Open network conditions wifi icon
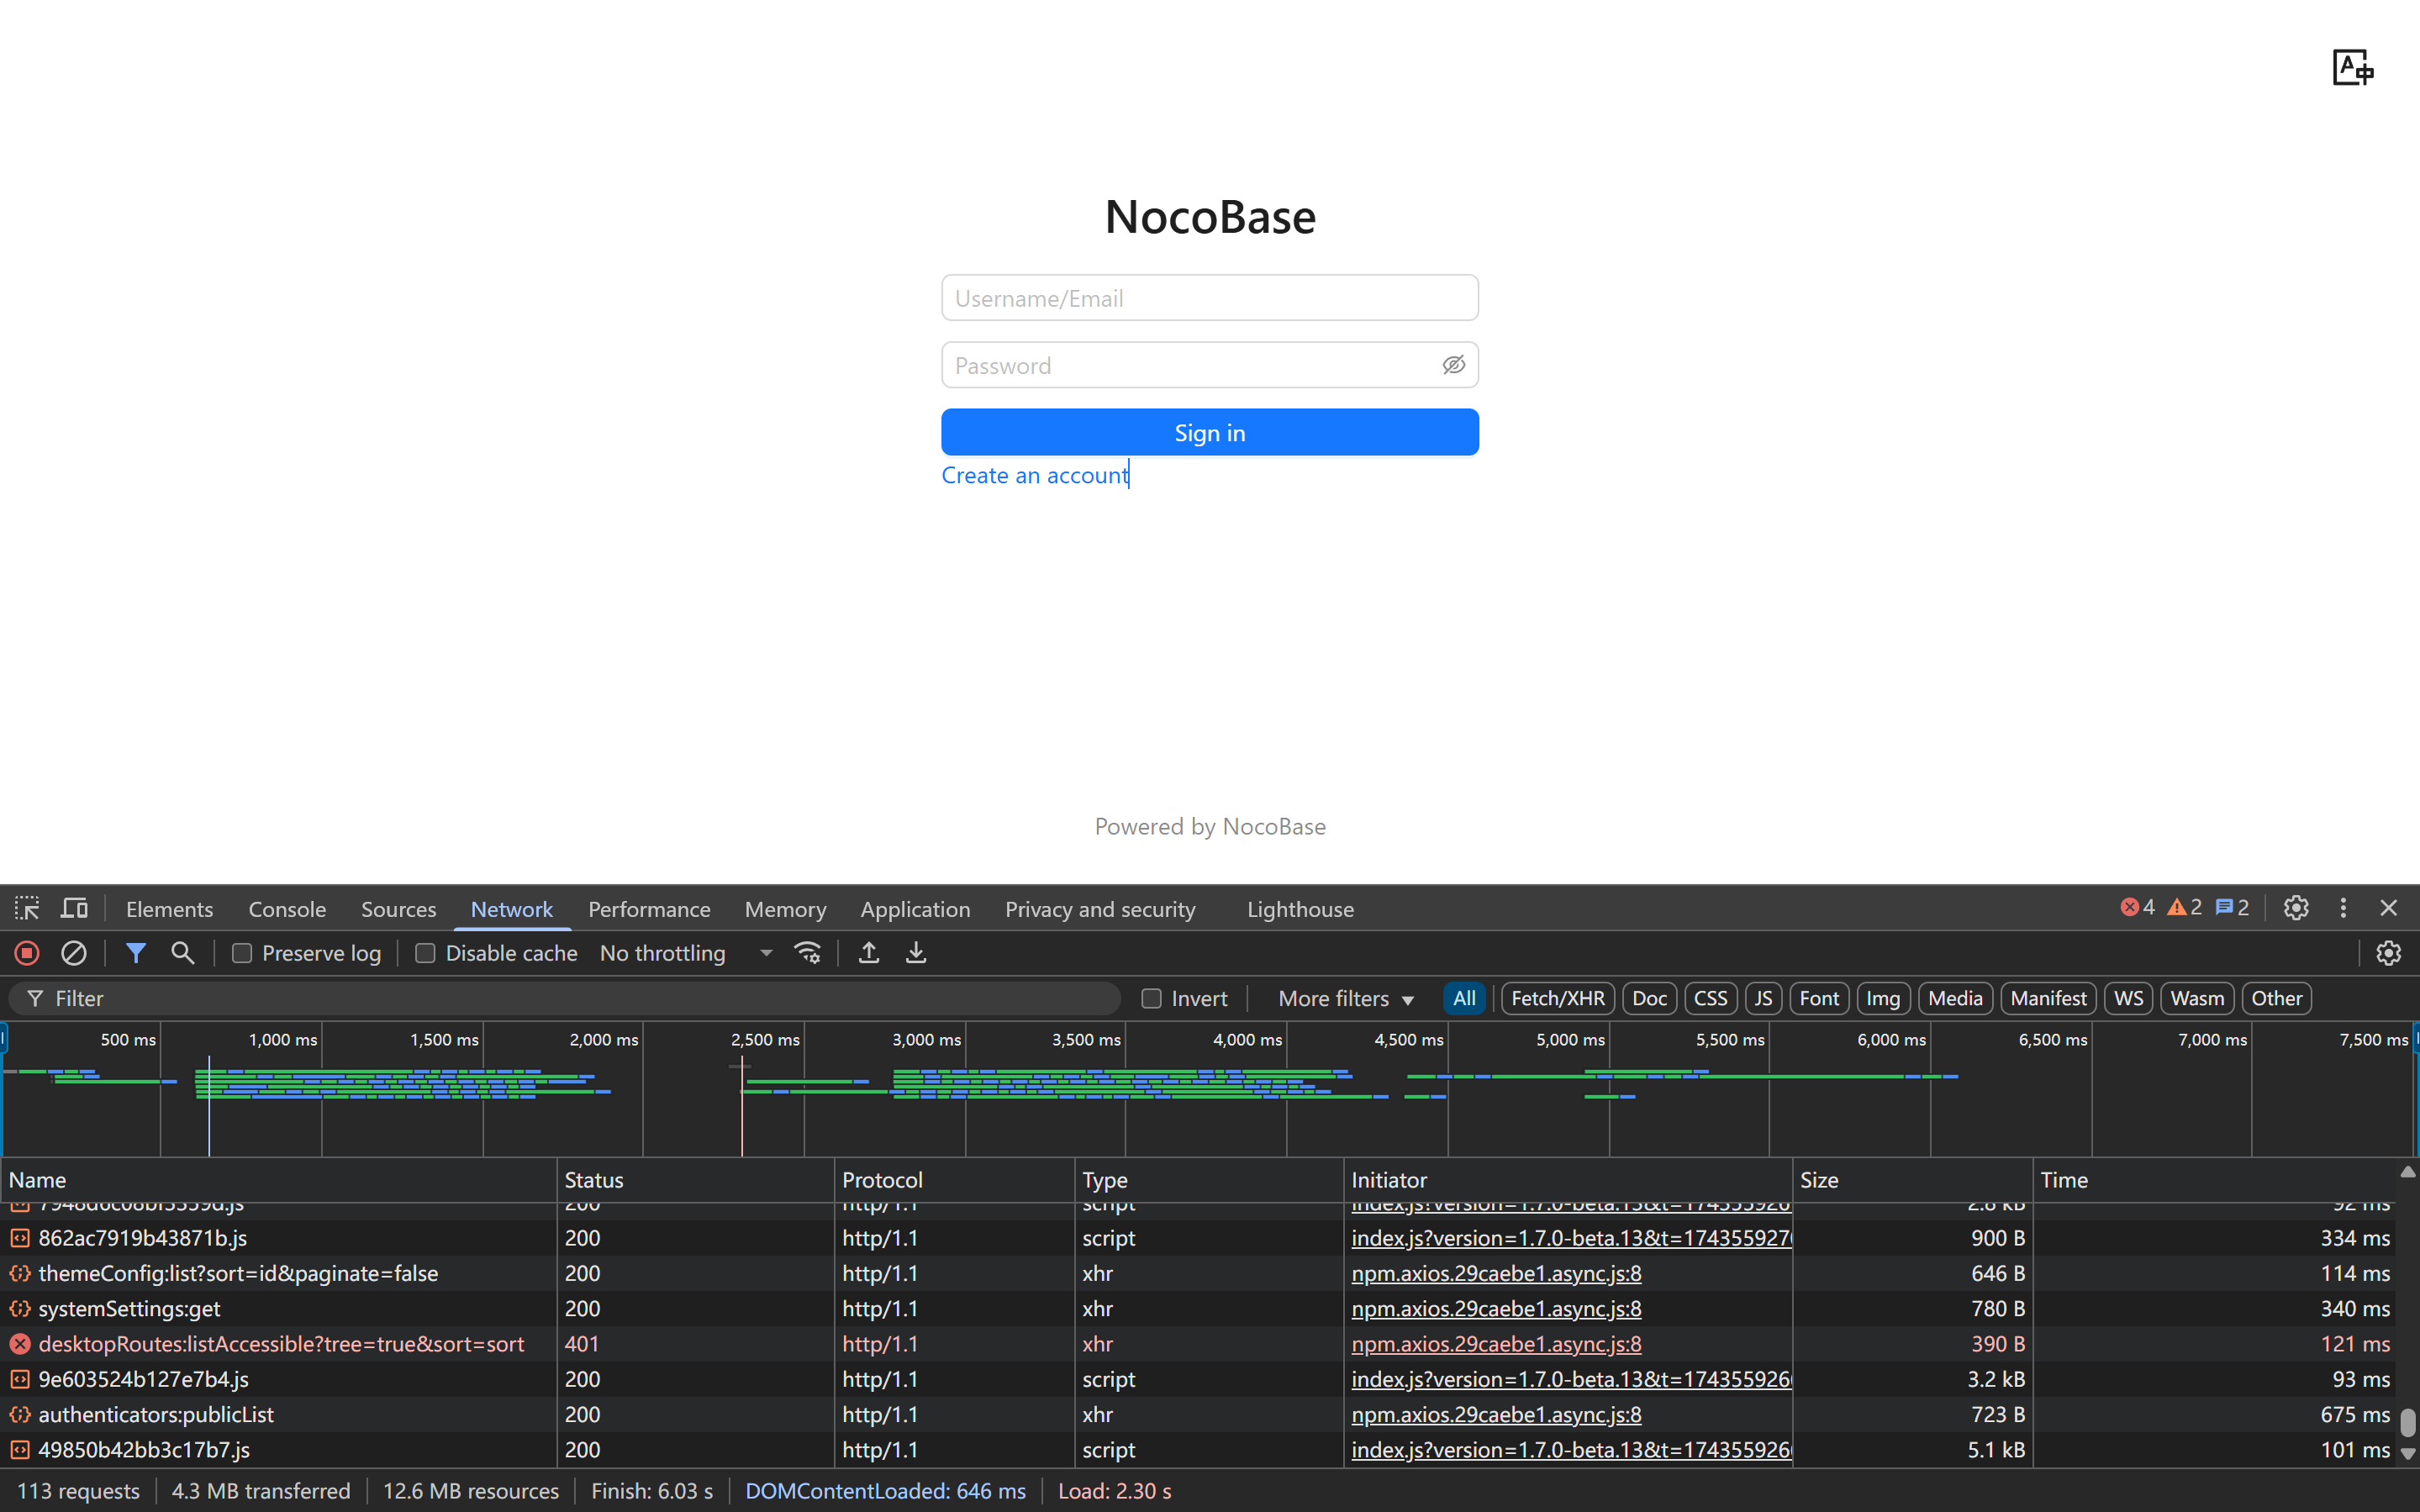The width and height of the screenshot is (2420, 1512). point(807,953)
